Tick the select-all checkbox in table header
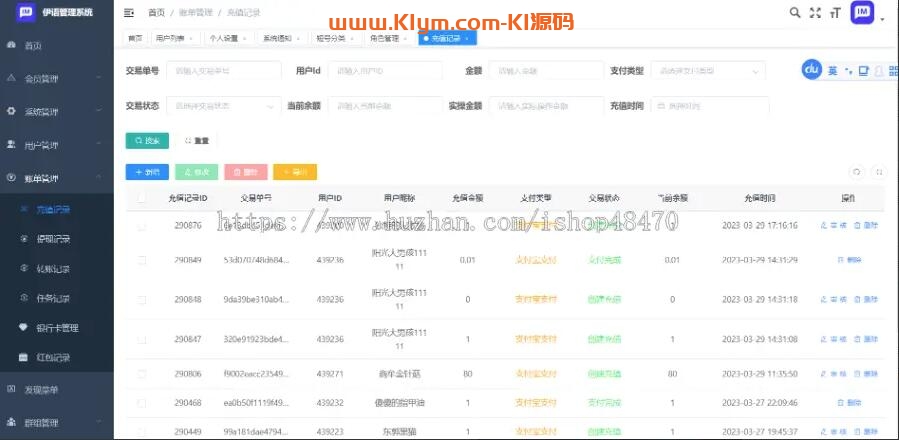 point(141,198)
